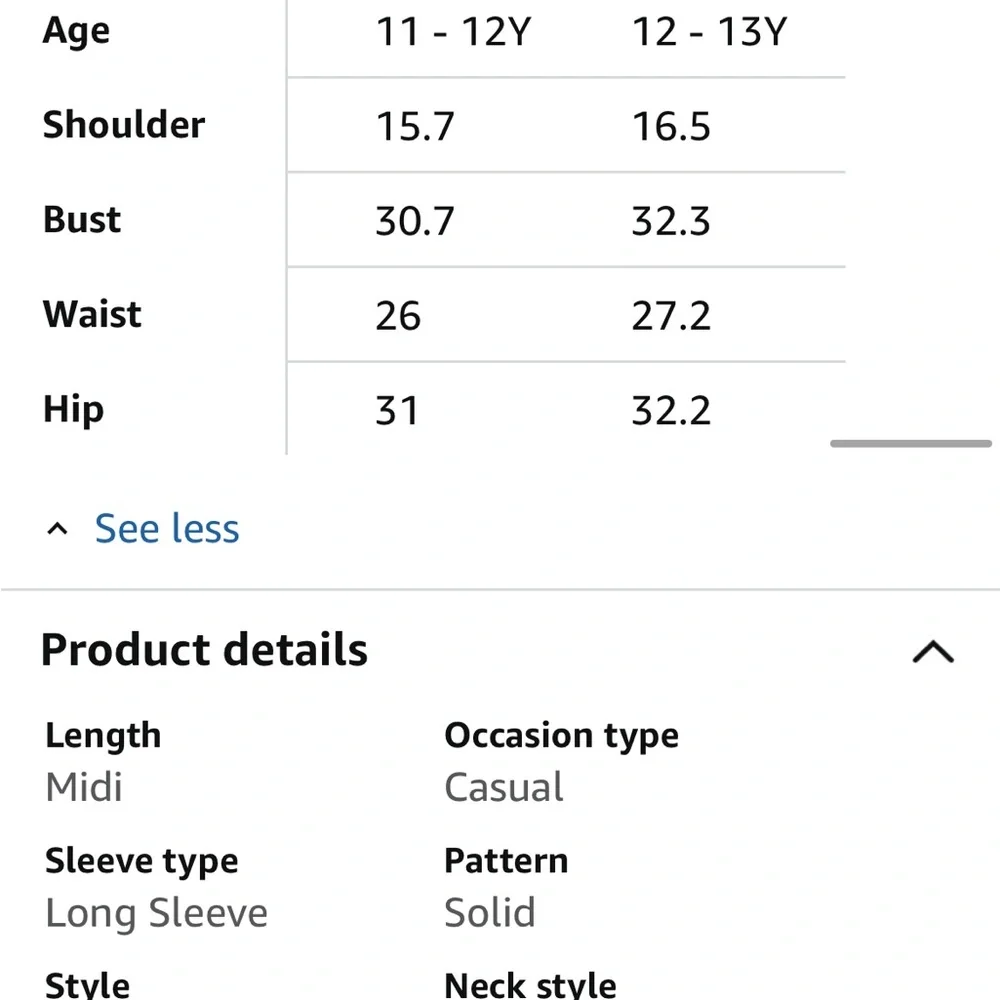Click the 32.3 bust measurement
Viewport: 1000px width, 1000px height.
tap(671, 222)
